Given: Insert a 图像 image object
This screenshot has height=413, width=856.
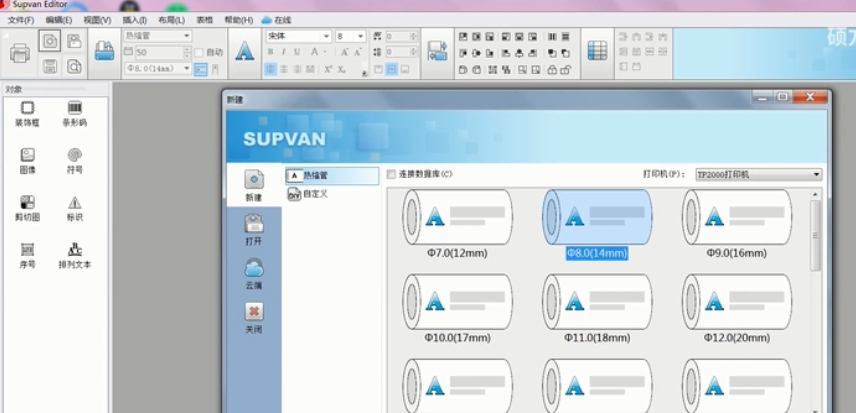Looking at the screenshot, I should coord(27,161).
